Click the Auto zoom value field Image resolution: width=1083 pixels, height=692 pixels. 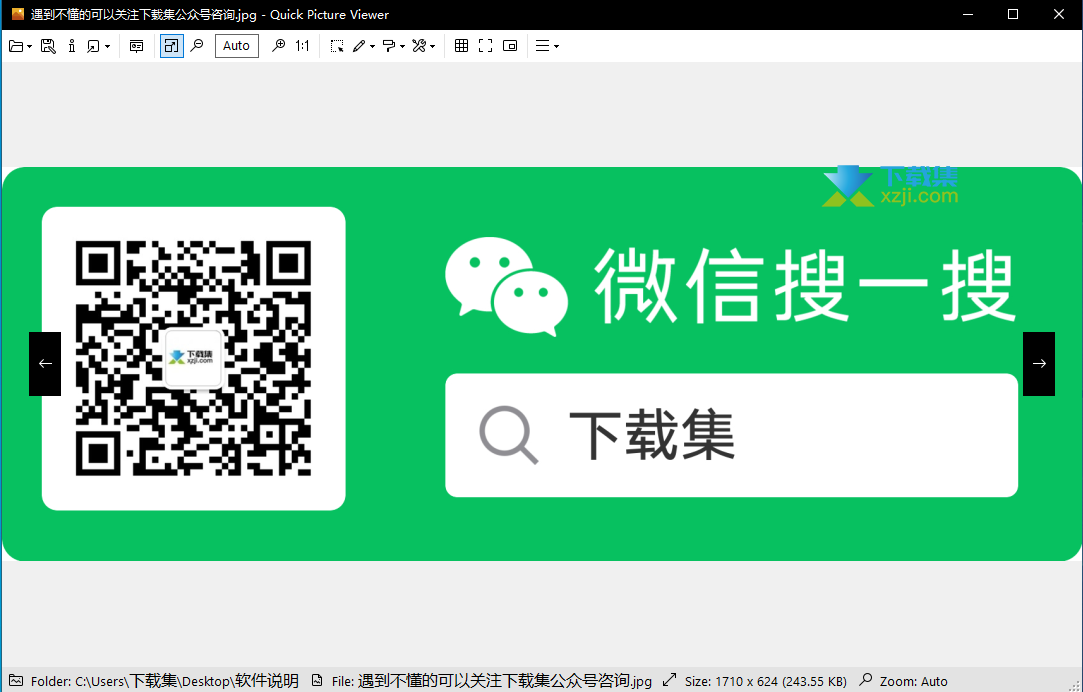[237, 46]
